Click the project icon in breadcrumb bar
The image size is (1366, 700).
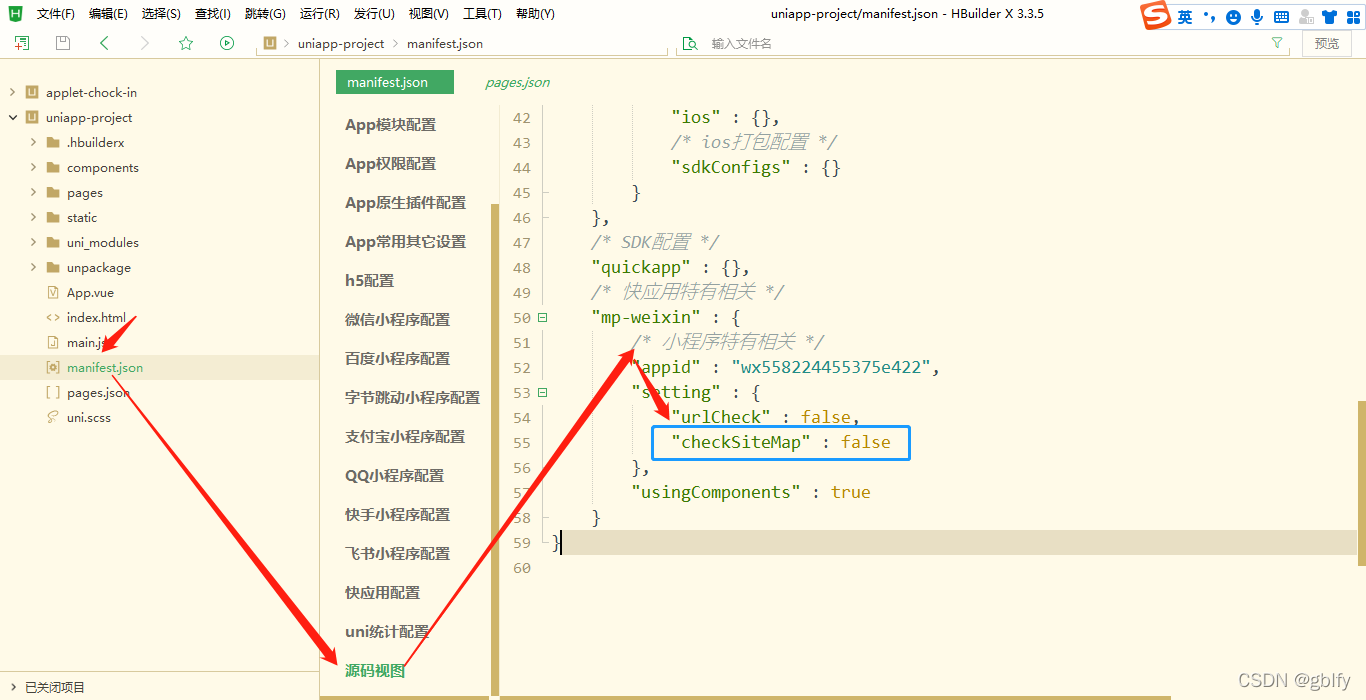point(268,43)
